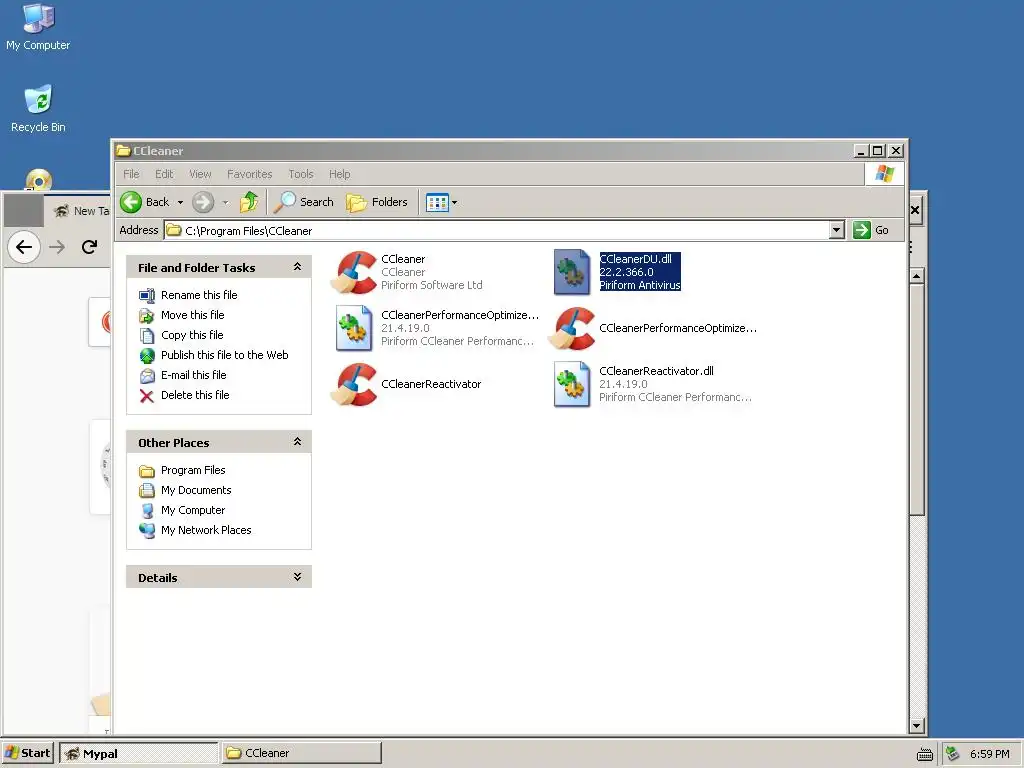Screen dimensions: 1024x768
Task: Click E-mail this file
Action: [193, 375]
